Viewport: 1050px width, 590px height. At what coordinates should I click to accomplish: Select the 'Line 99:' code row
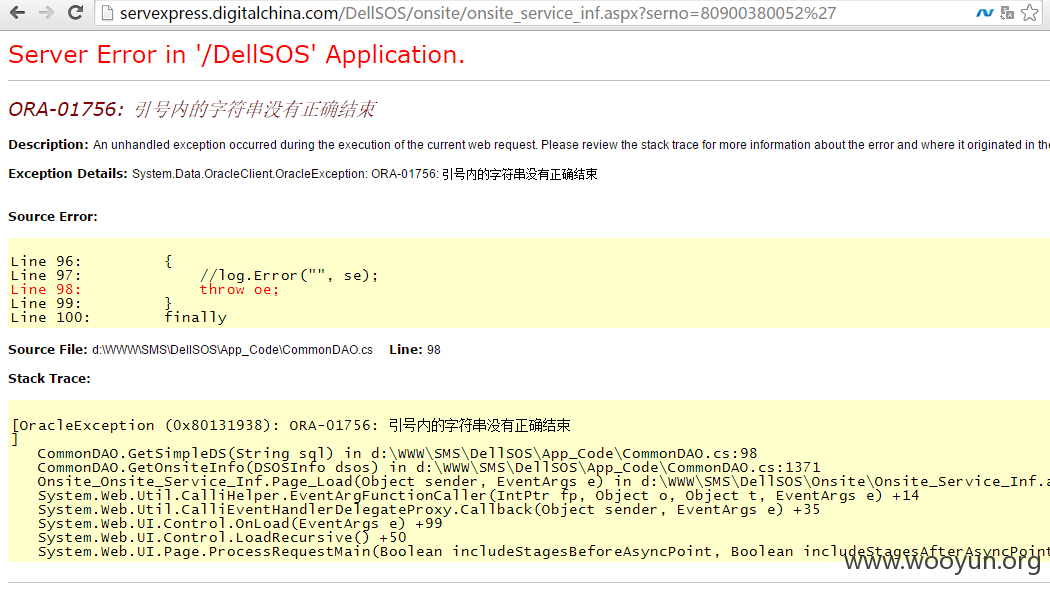pos(92,303)
